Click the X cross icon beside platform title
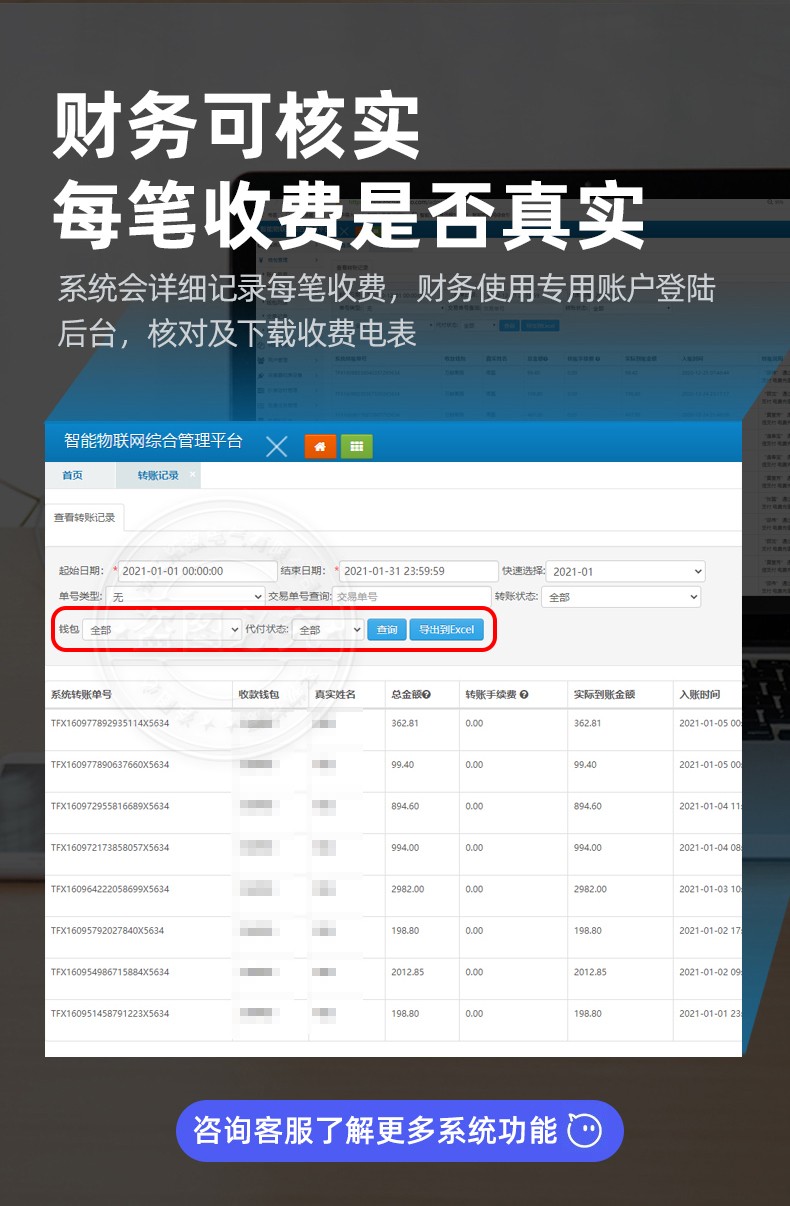The width and height of the screenshot is (790, 1206). [x=277, y=447]
